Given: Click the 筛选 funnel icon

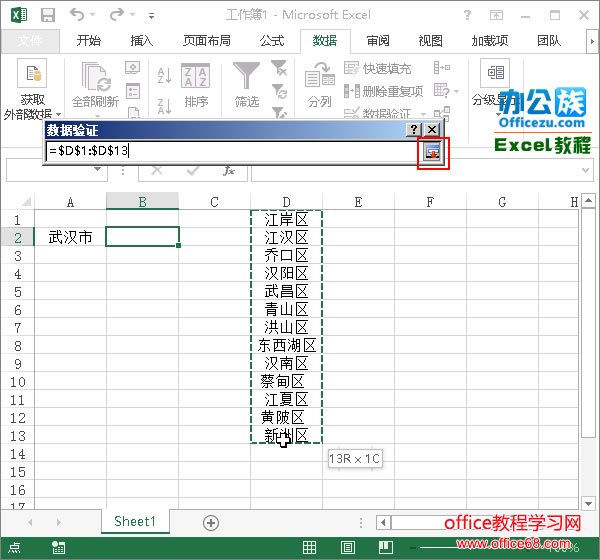Looking at the screenshot, I should point(246,76).
